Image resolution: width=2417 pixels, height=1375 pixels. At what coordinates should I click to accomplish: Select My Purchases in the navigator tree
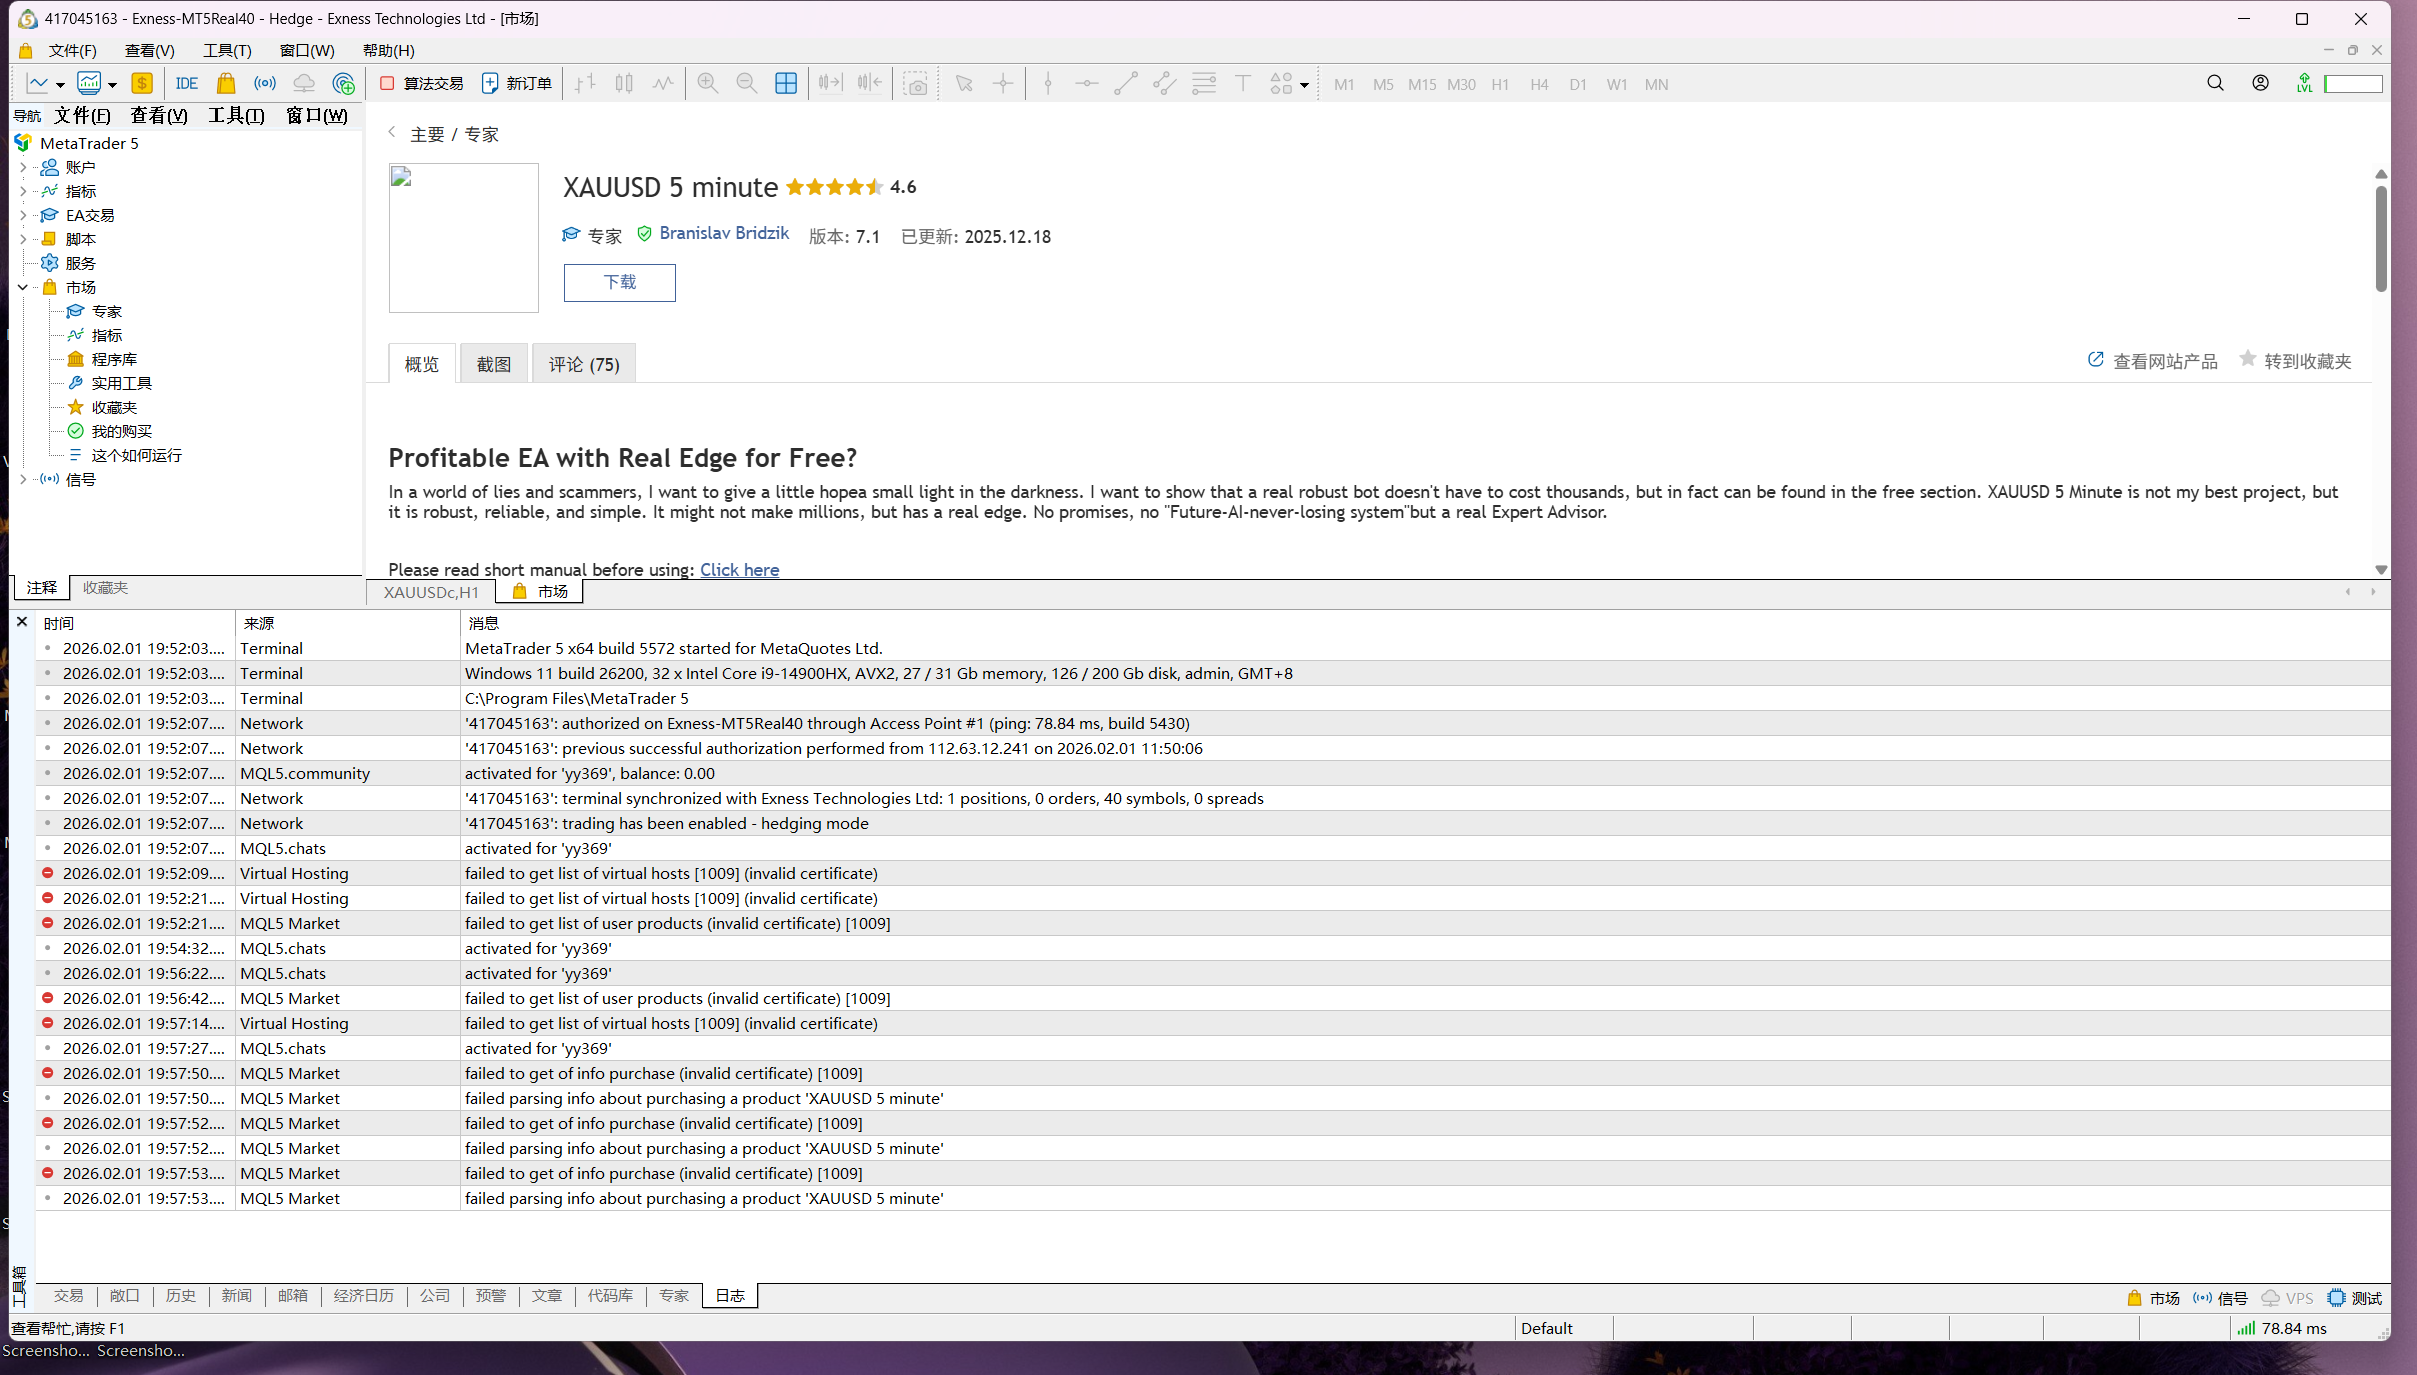(121, 431)
